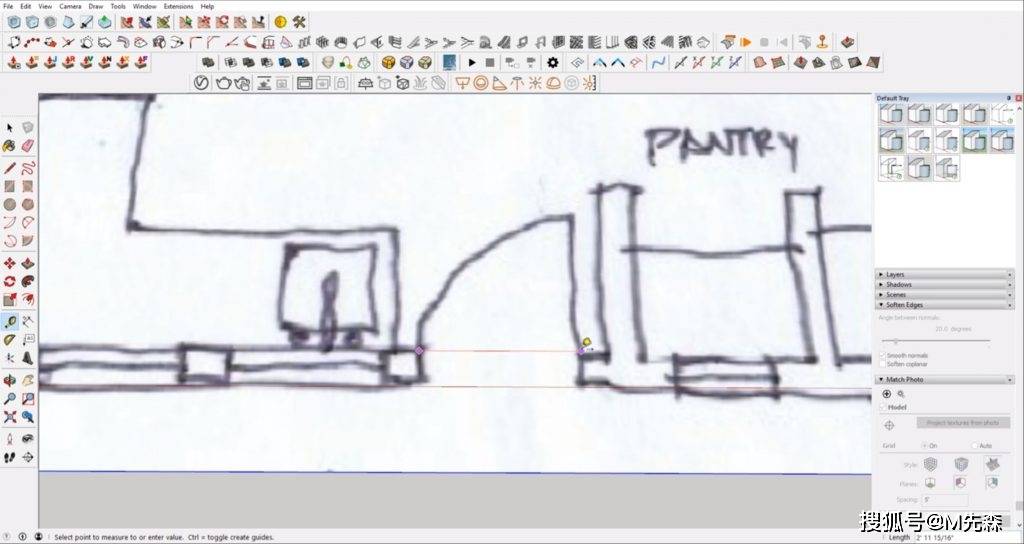Open the Draw menu
Viewport: 1024px width, 544px height.
coord(95,6)
